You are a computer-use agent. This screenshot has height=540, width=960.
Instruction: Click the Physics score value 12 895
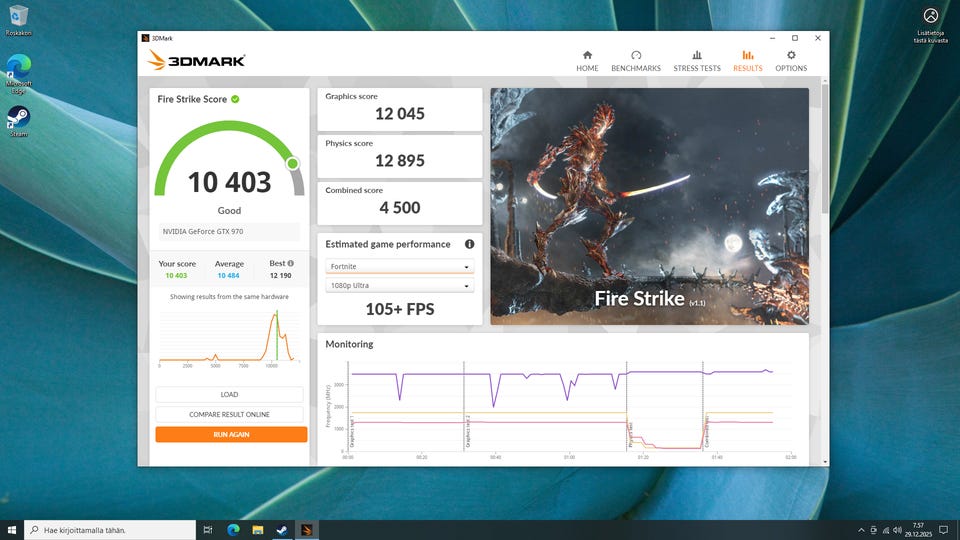(400, 161)
